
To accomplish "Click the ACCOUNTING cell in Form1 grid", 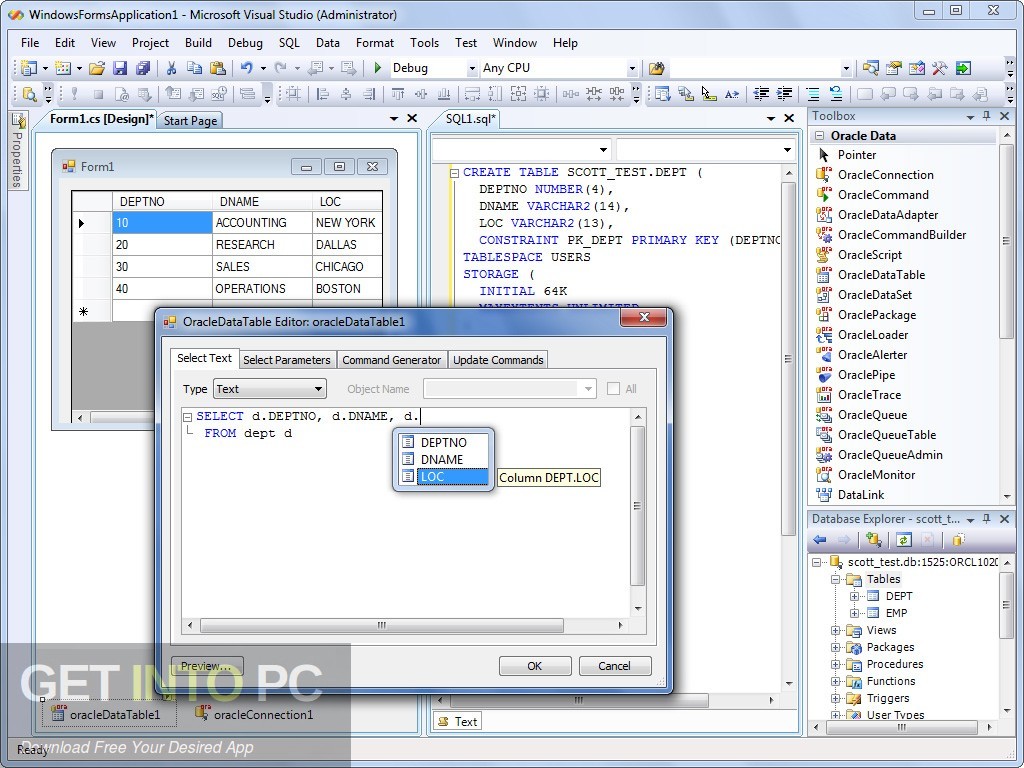I will 262,223.
